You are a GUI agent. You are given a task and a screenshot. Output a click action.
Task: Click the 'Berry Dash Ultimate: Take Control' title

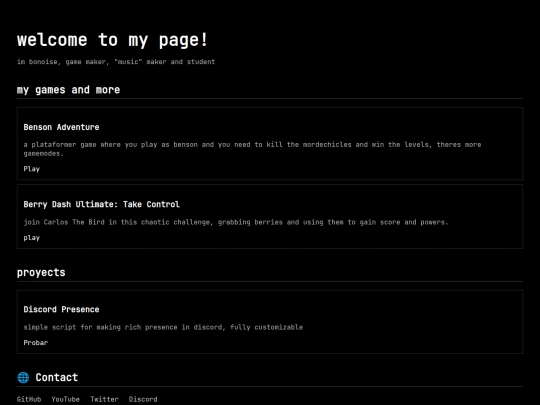pyautogui.click(x=102, y=204)
